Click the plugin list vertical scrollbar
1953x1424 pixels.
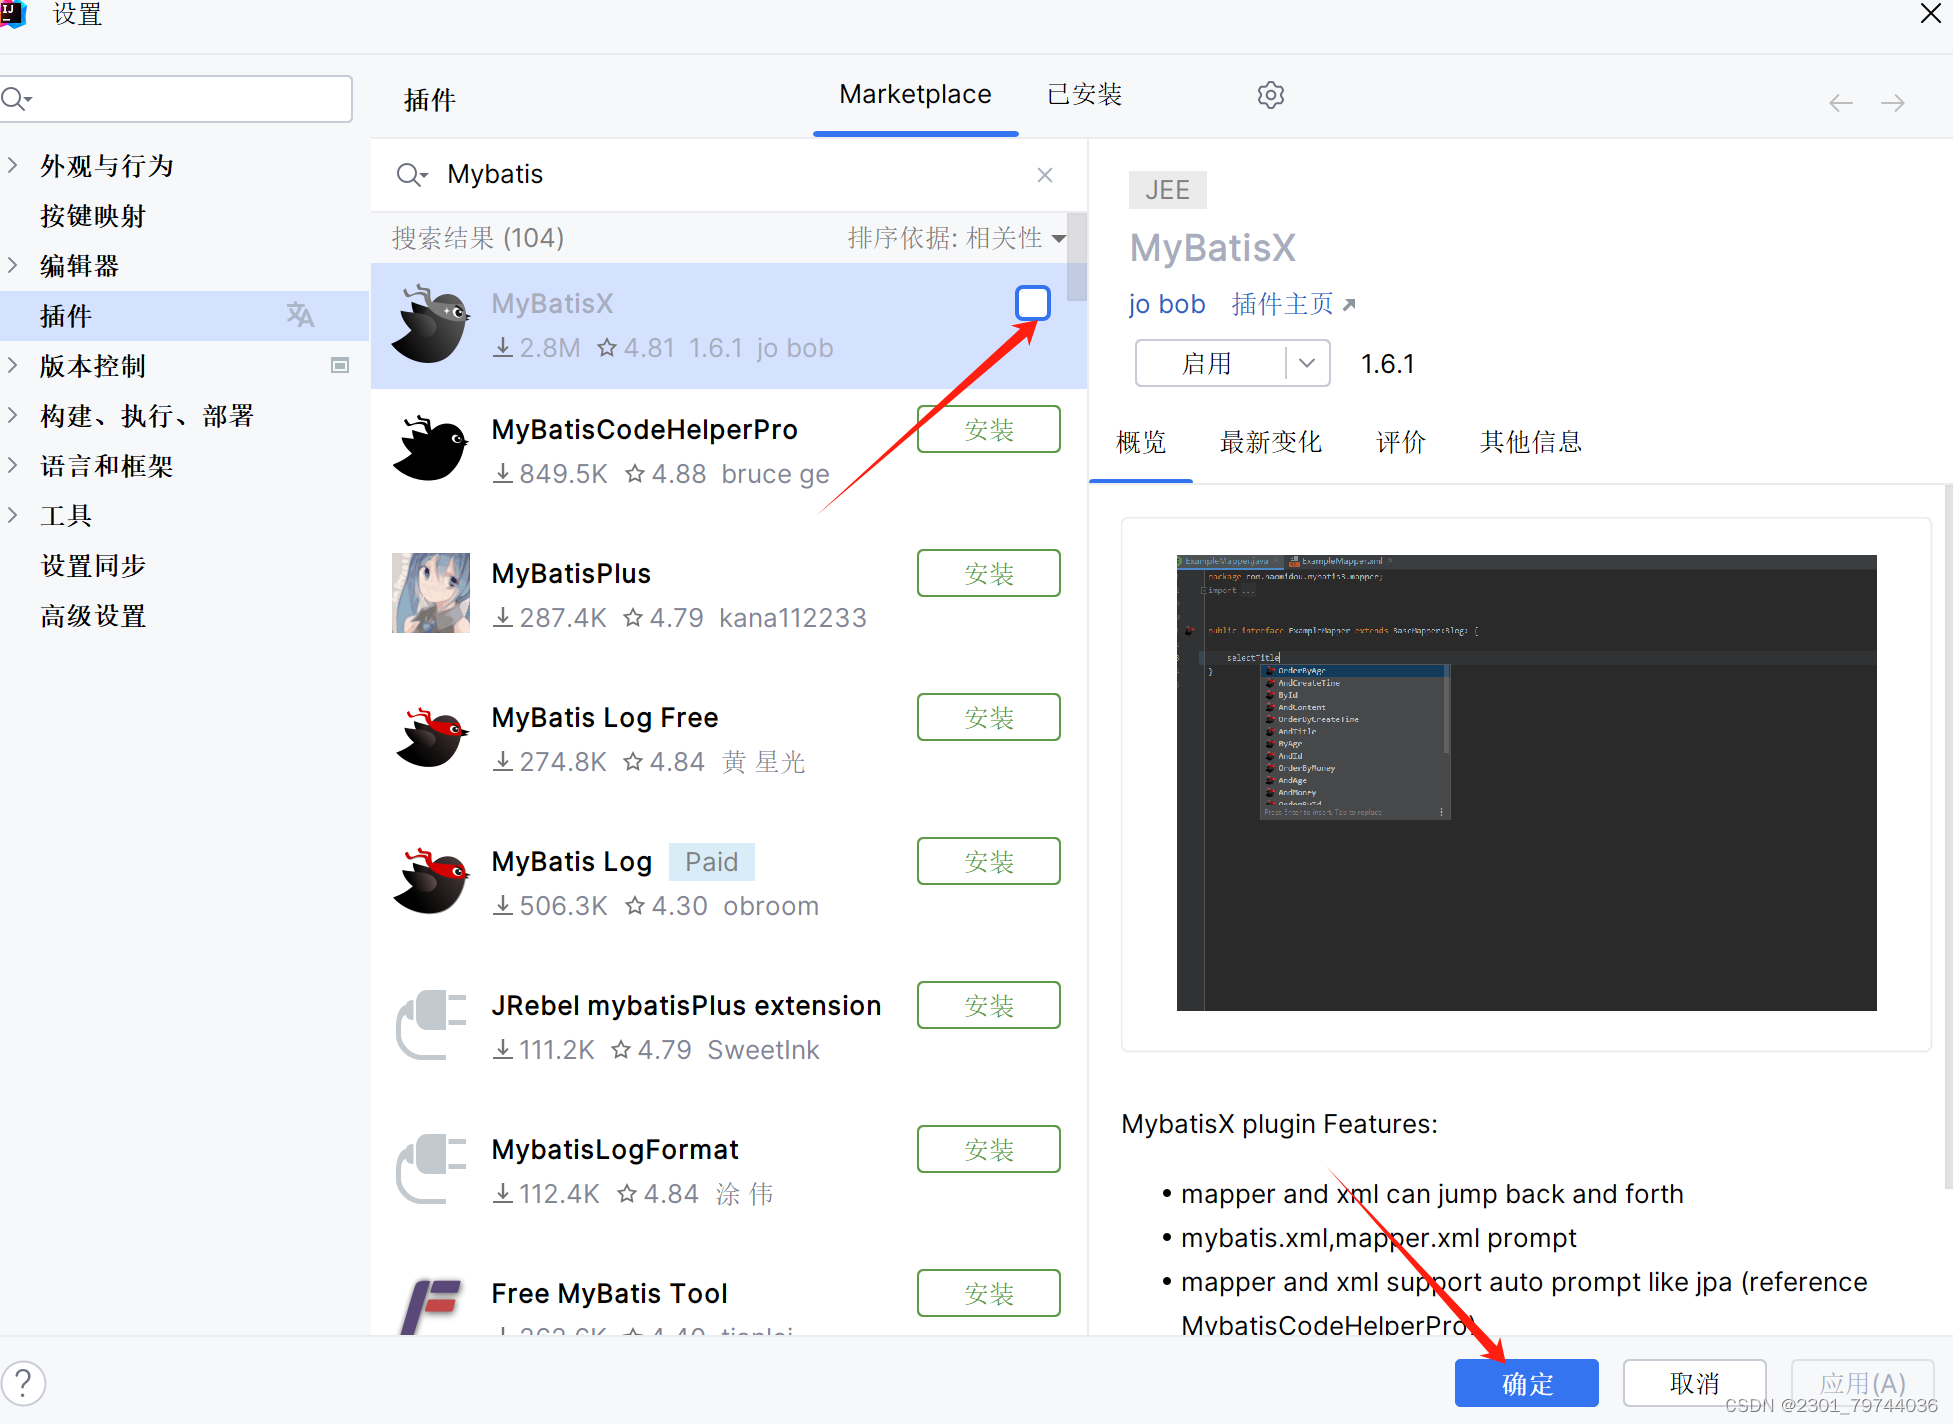coord(1077,257)
